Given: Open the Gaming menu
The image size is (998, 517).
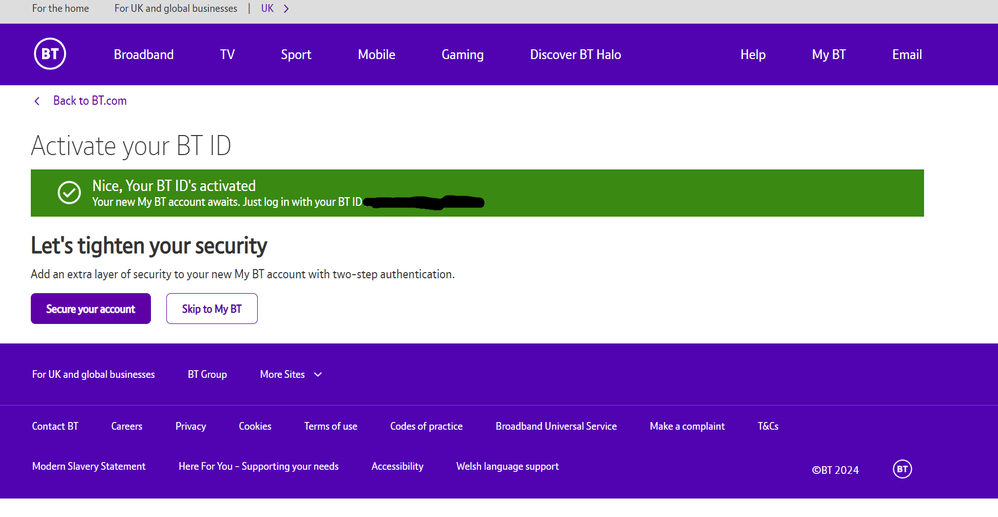Looking at the screenshot, I should point(463,55).
